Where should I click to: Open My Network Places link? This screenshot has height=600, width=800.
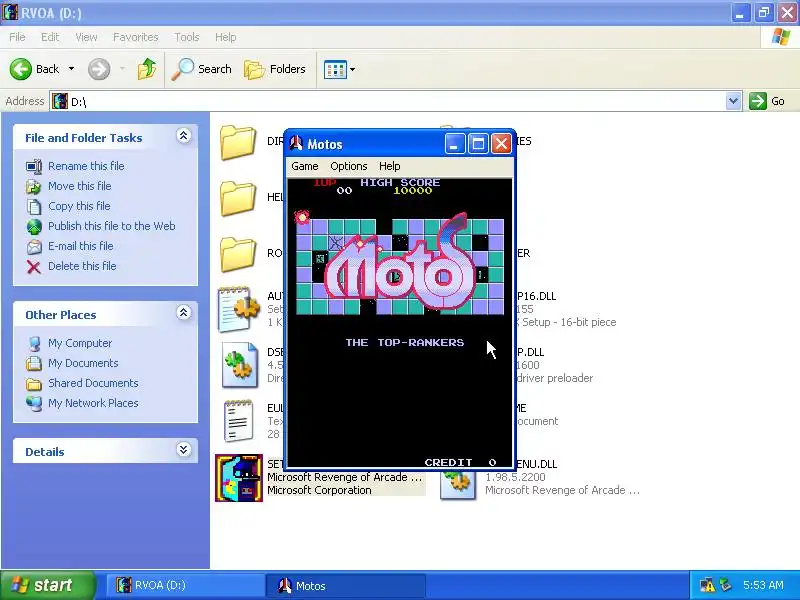click(x=93, y=403)
